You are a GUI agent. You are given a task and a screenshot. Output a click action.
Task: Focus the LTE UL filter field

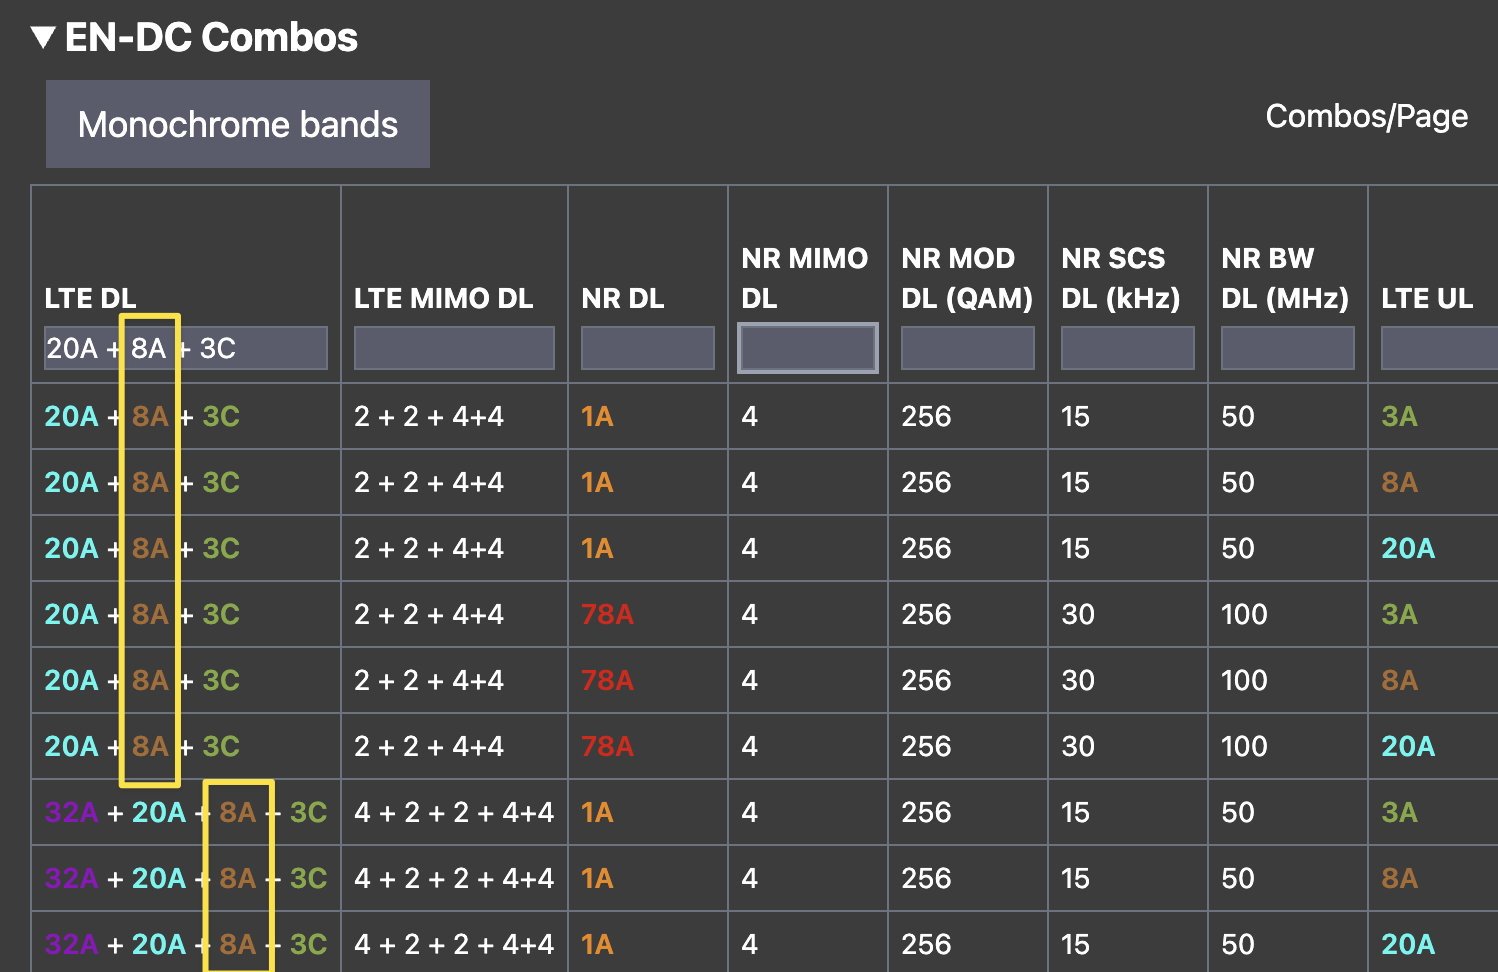coord(1438,348)
